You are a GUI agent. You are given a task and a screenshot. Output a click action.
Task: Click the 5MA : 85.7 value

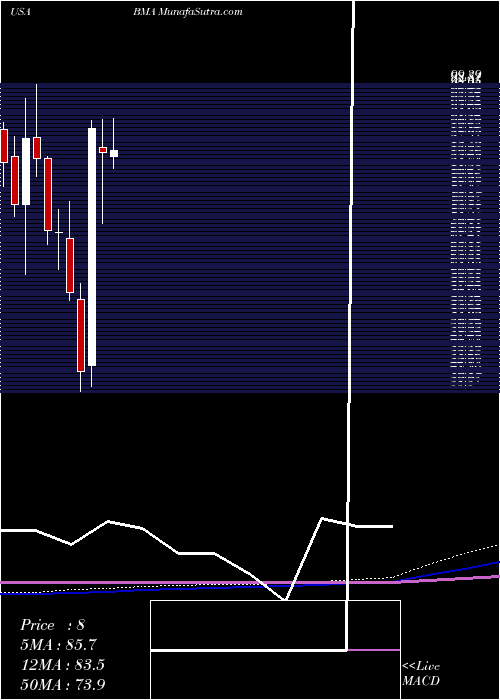tap(58, 645)
